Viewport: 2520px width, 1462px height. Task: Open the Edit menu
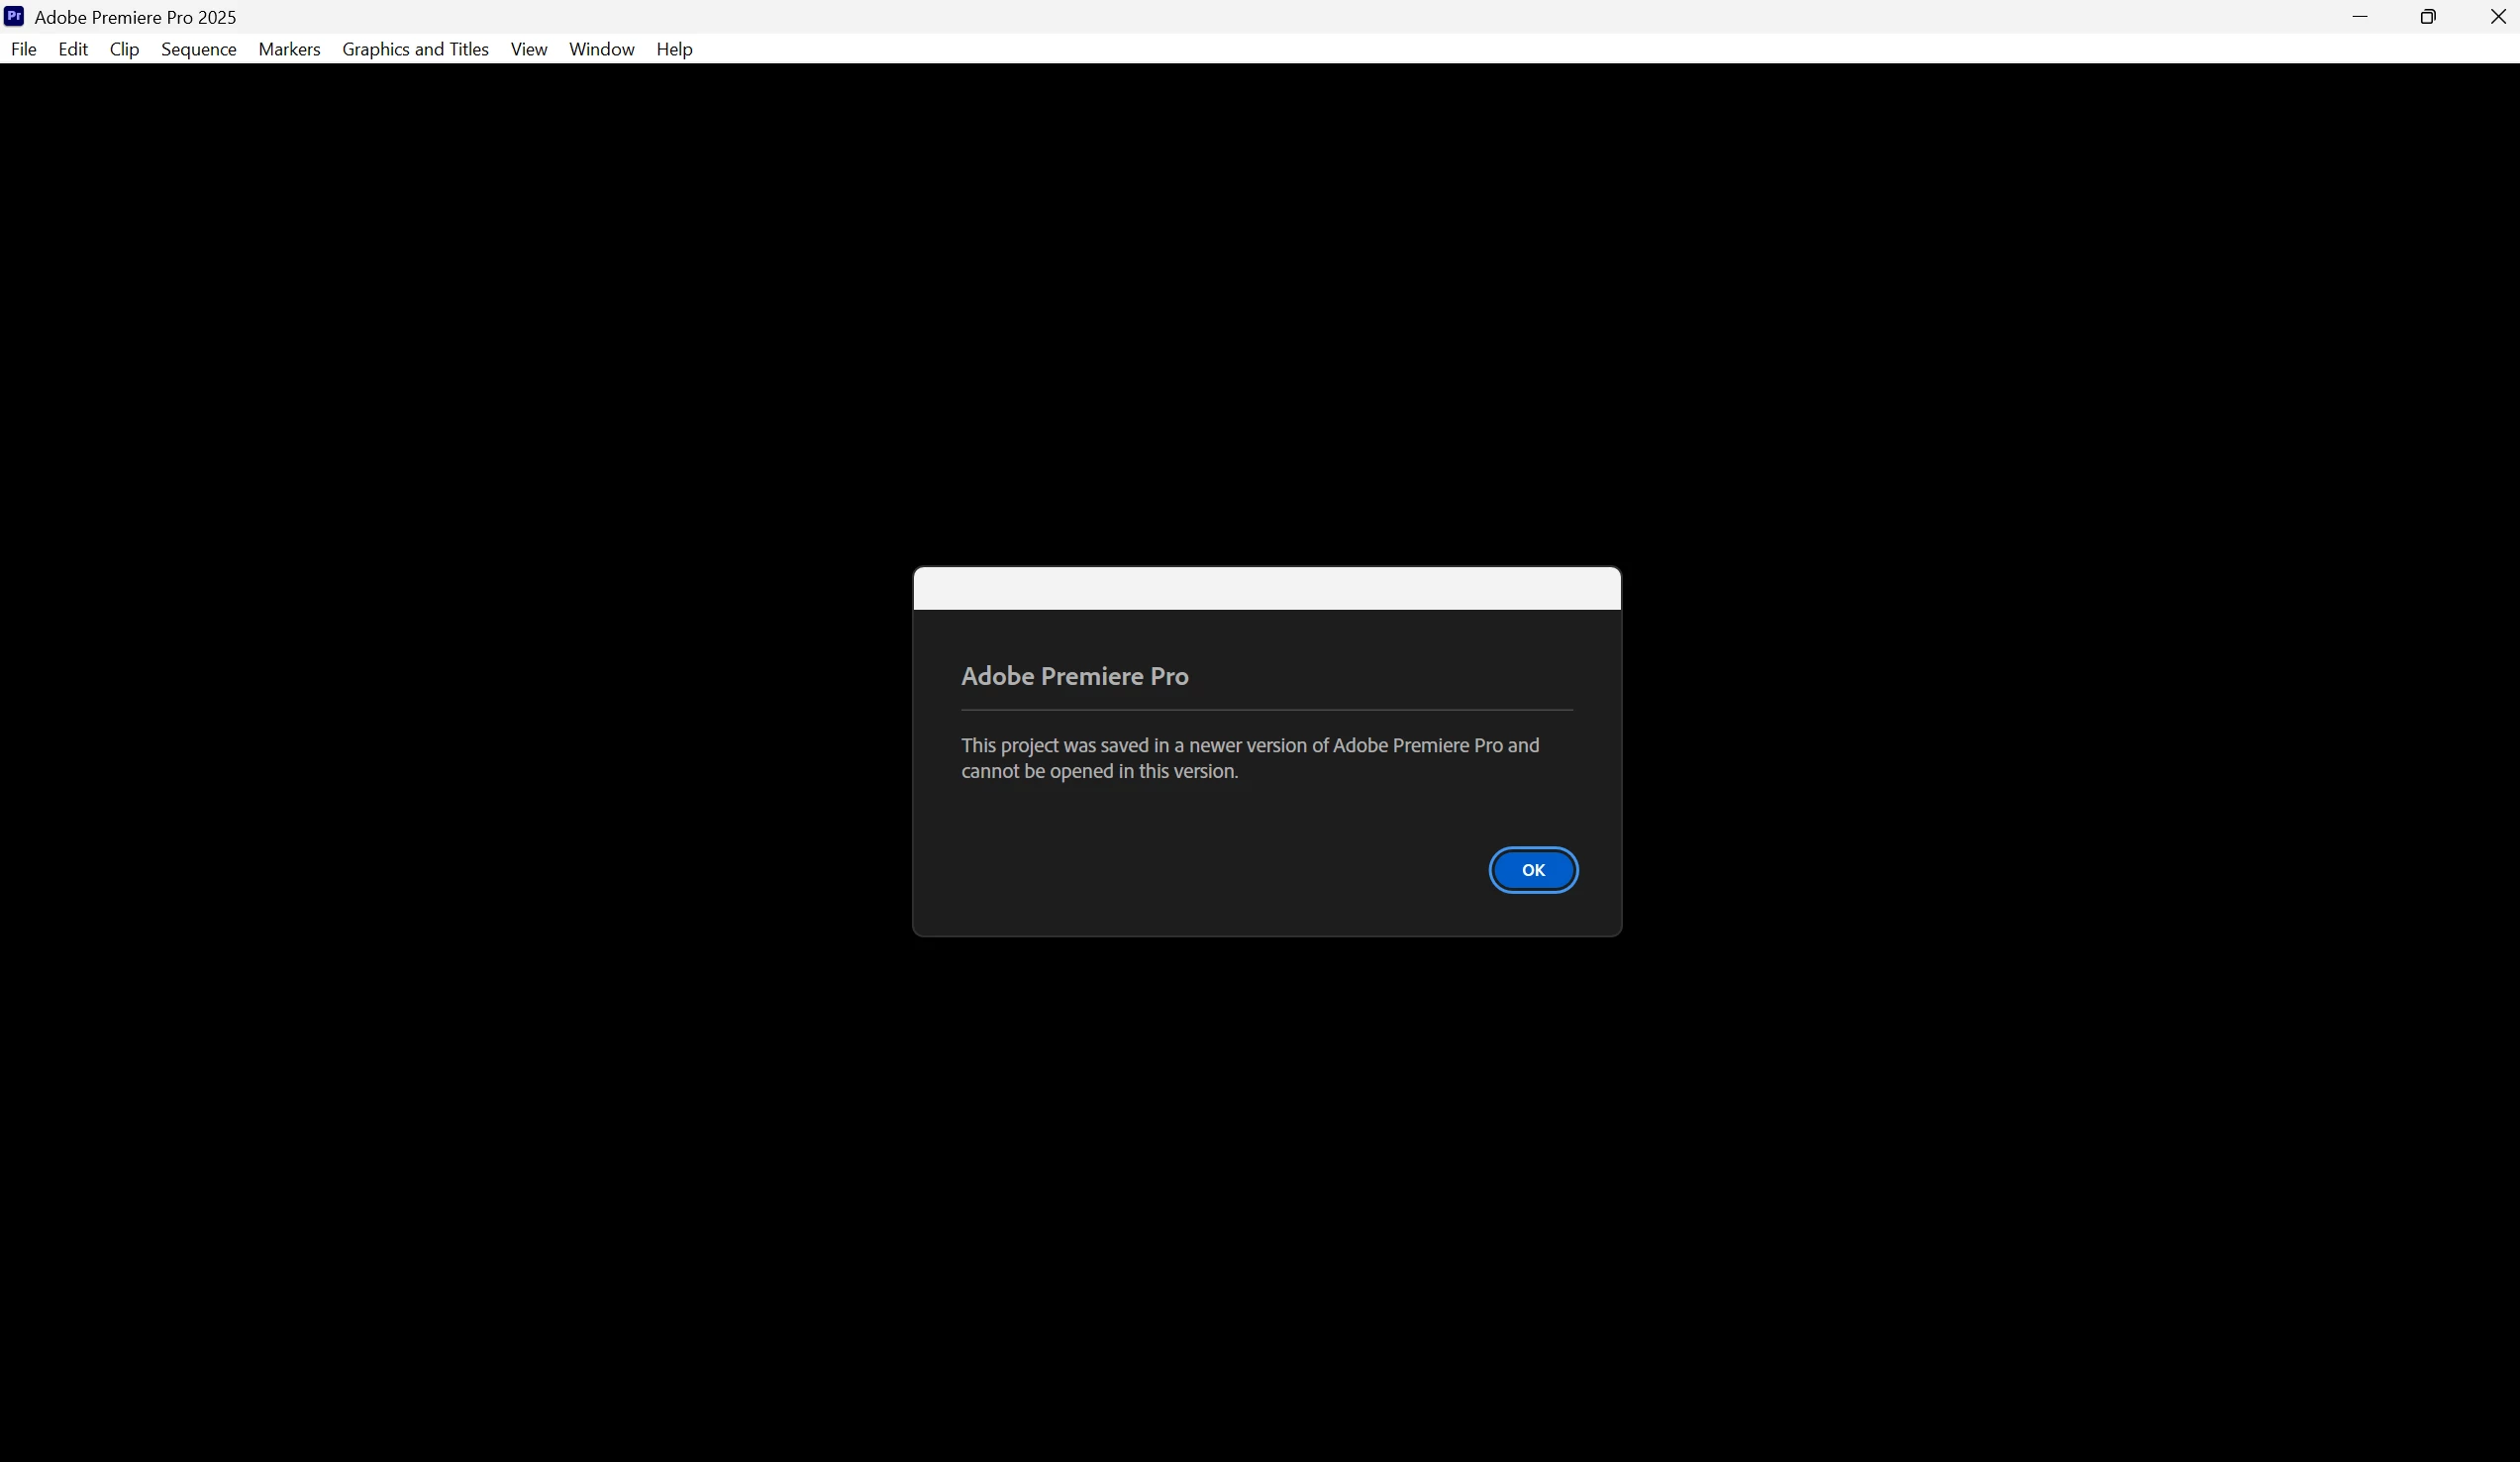pos(72,49)
